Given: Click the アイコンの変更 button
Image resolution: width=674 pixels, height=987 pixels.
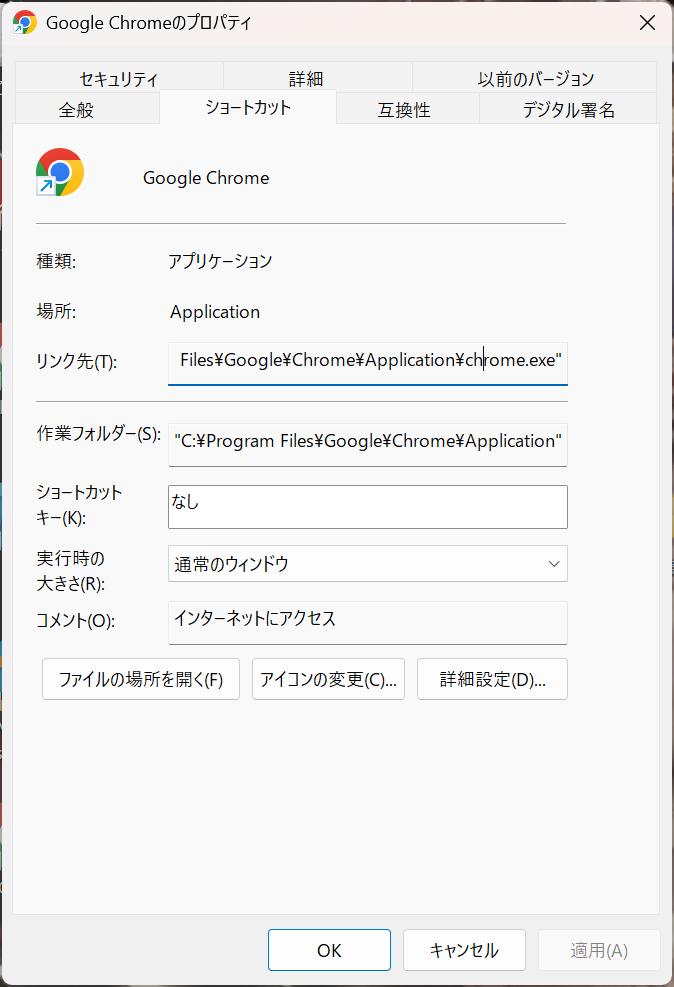Looking at the screenshot, I should pyautogui.click(x=328, y=680).
